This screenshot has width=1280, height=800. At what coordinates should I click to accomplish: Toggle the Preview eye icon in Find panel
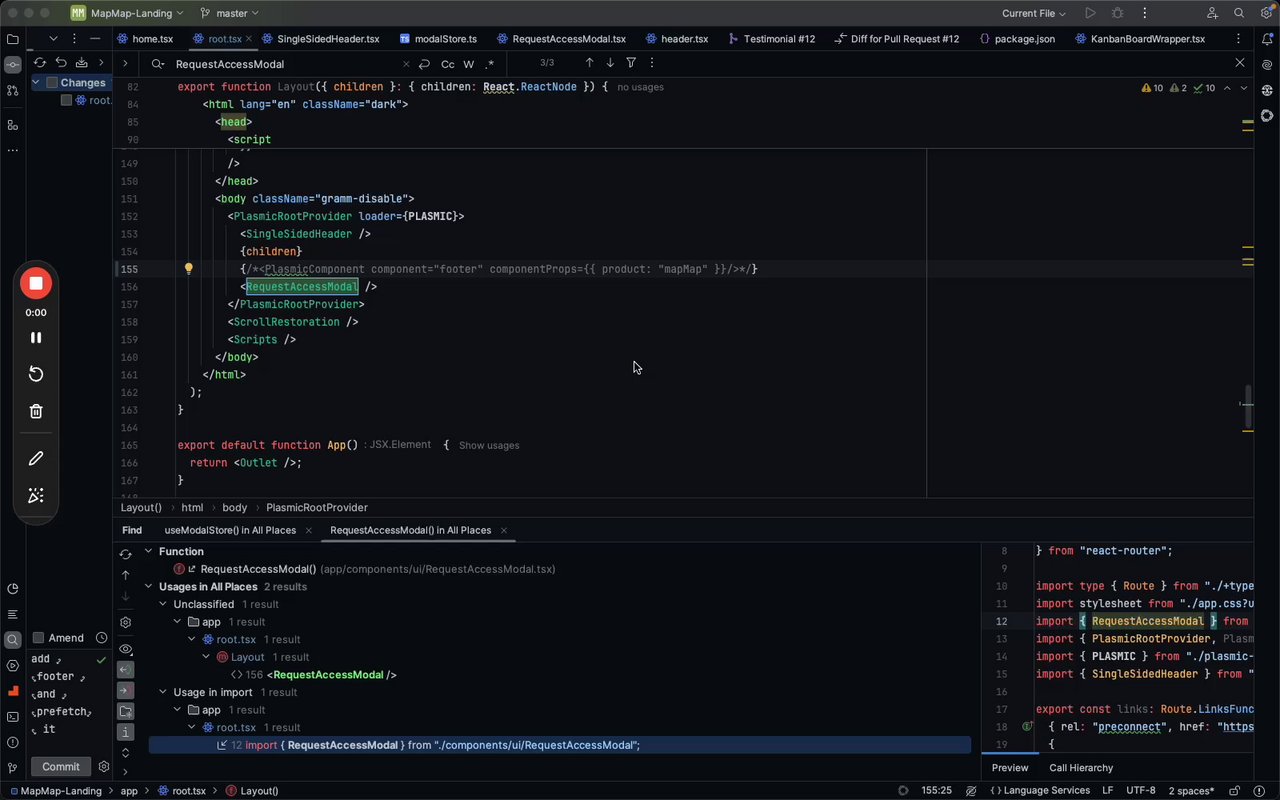(x=125, y=649)
